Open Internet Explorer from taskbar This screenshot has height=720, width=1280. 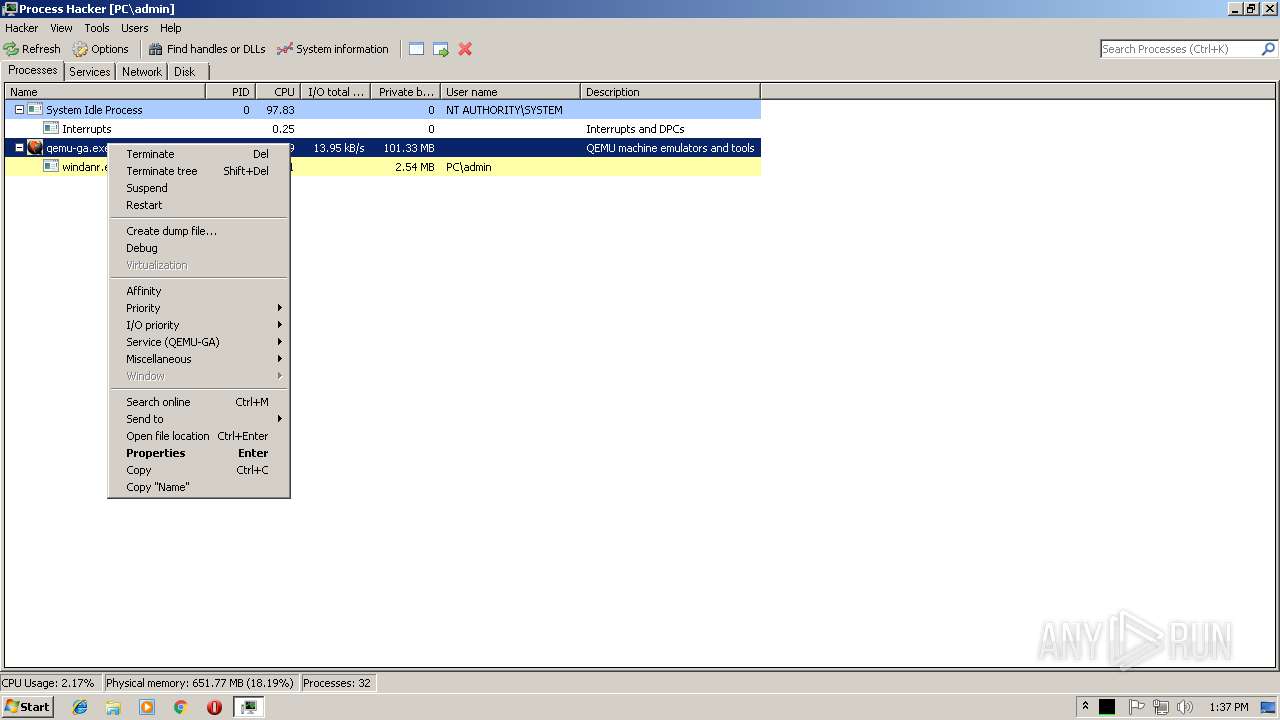(80, 707)
